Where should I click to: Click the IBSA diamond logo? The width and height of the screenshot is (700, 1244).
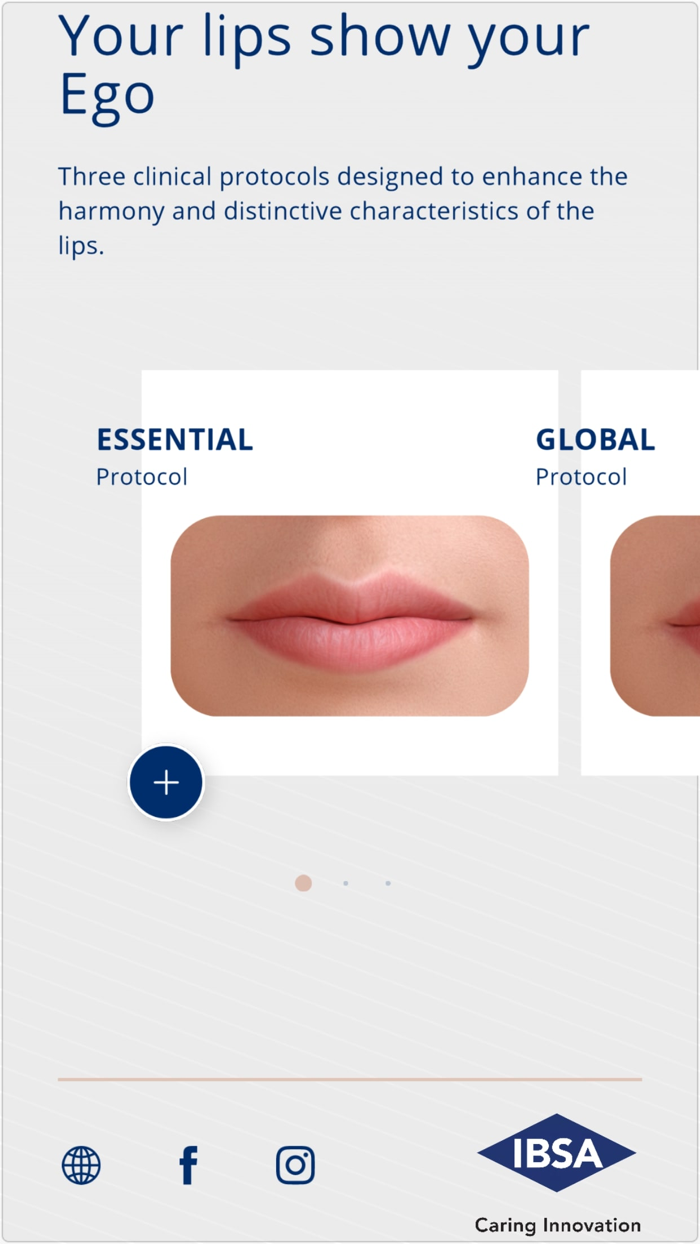[x=556, y=1154]
